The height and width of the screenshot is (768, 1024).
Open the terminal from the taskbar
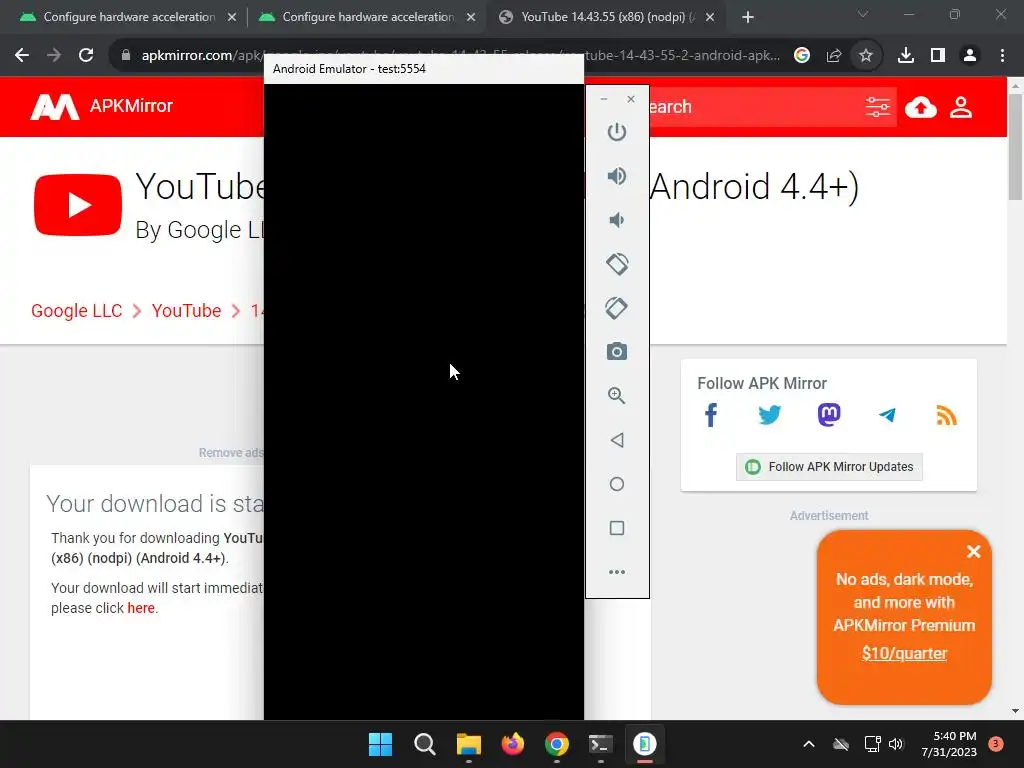(x=600, y=744)
